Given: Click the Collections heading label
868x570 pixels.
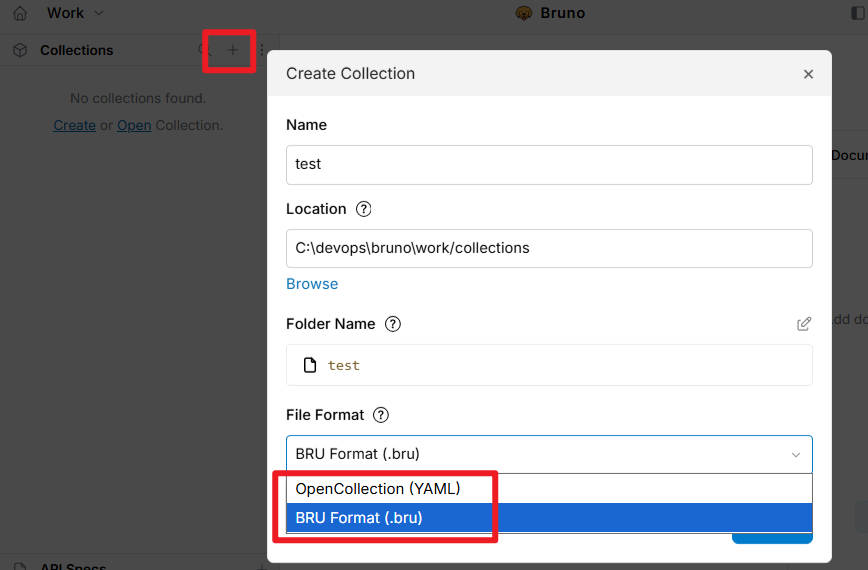Looking at the screenshot, I should pyautogui.click(x=76, y=50).
